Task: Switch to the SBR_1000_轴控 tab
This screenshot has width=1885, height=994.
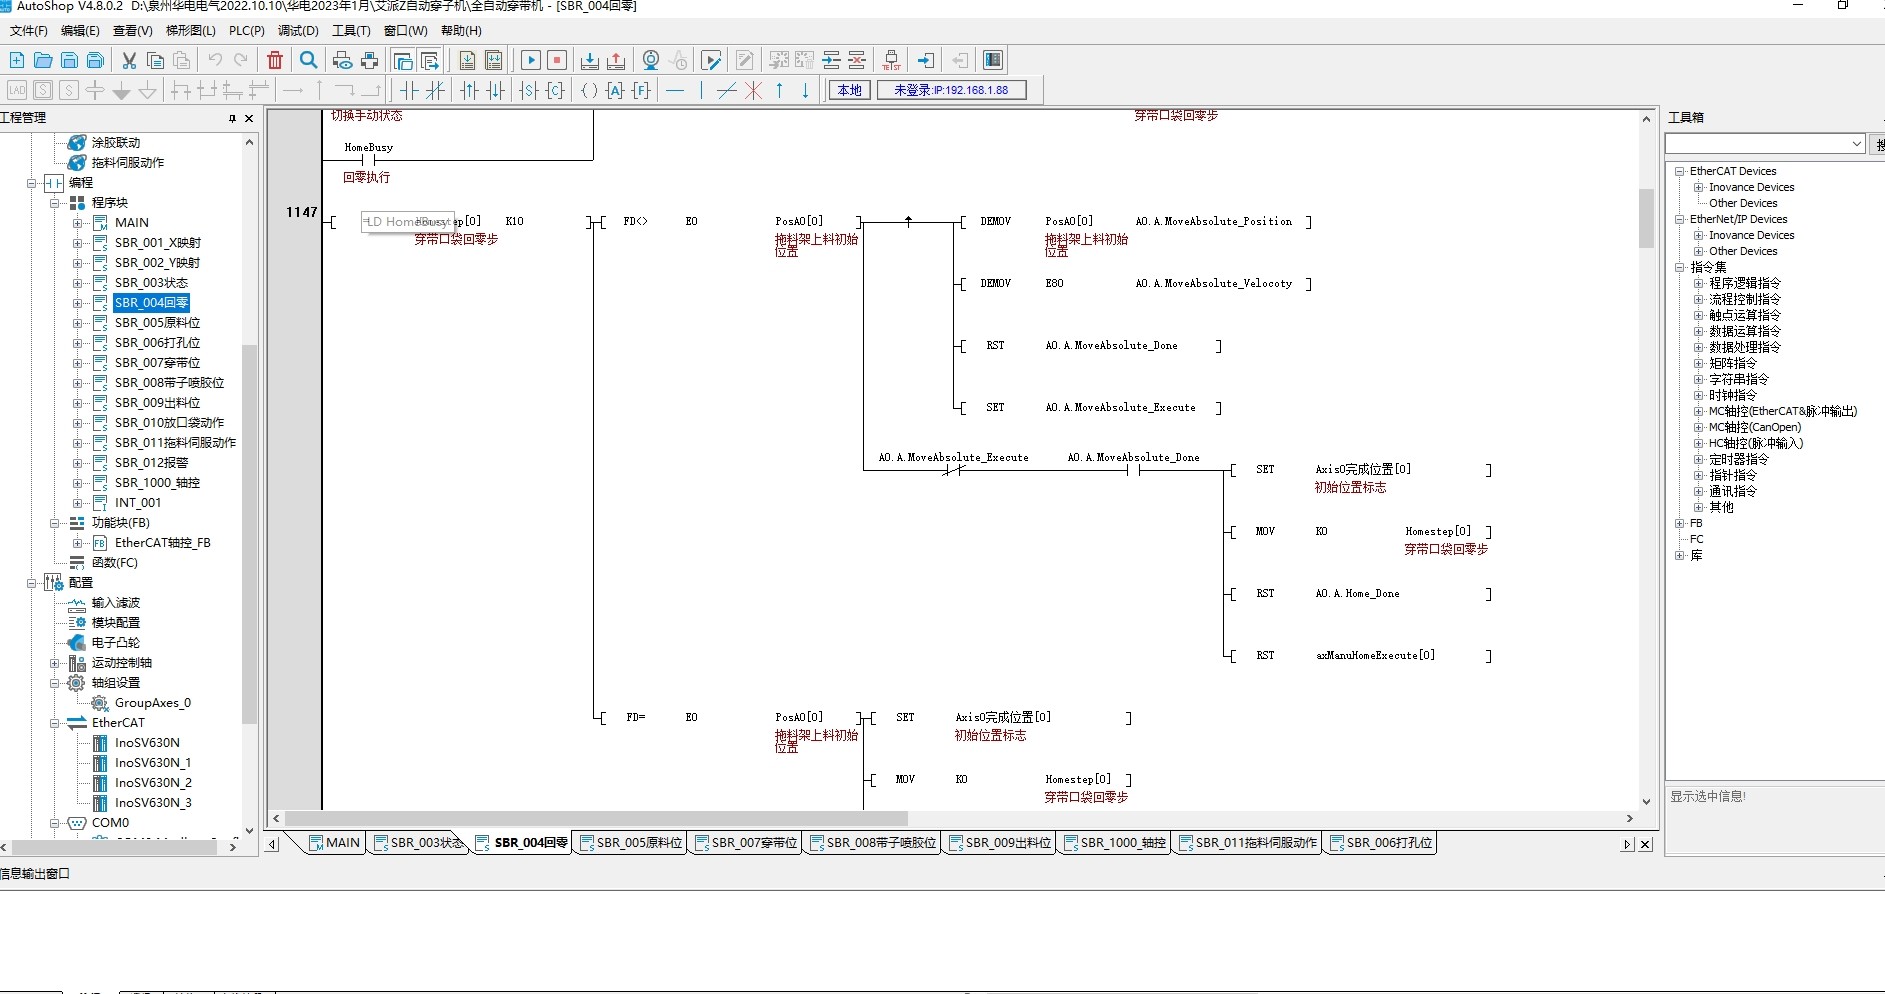Action: point(1115,843)
